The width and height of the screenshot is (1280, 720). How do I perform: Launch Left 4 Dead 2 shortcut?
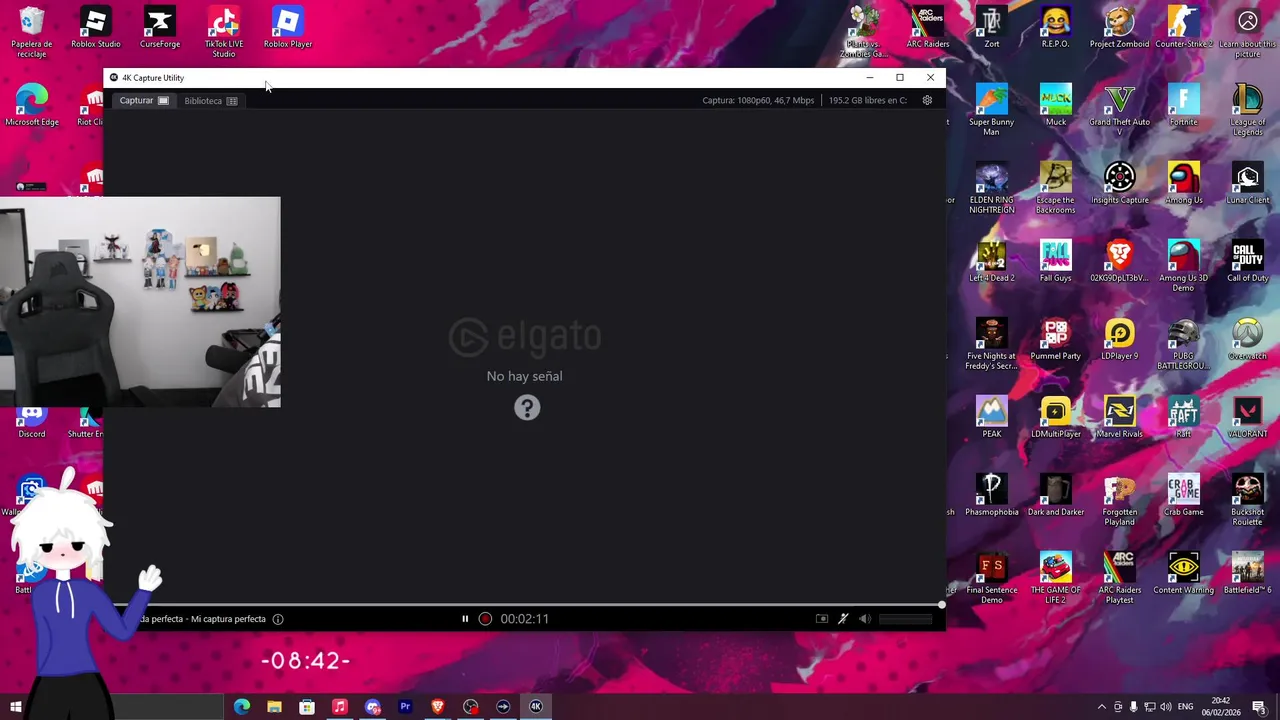992,262
